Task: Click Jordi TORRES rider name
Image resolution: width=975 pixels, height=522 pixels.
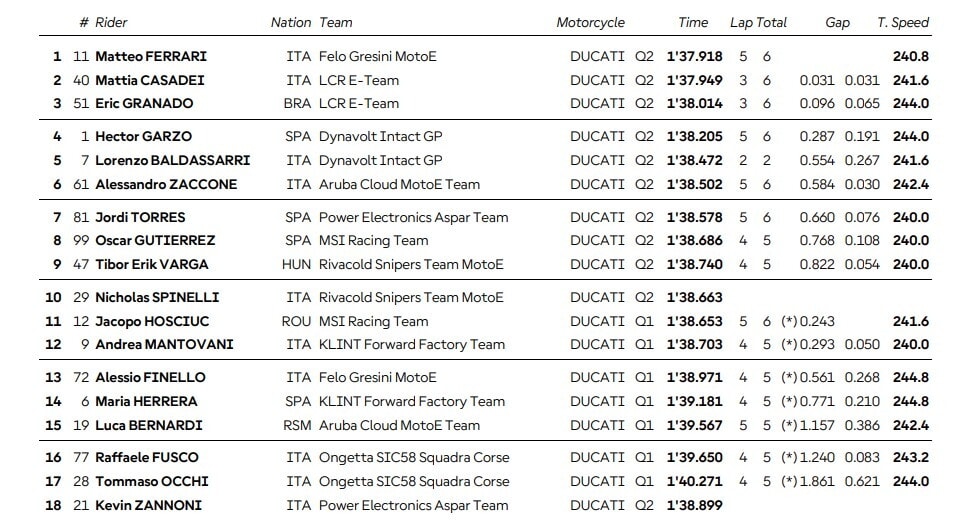Action: (140, 217)
